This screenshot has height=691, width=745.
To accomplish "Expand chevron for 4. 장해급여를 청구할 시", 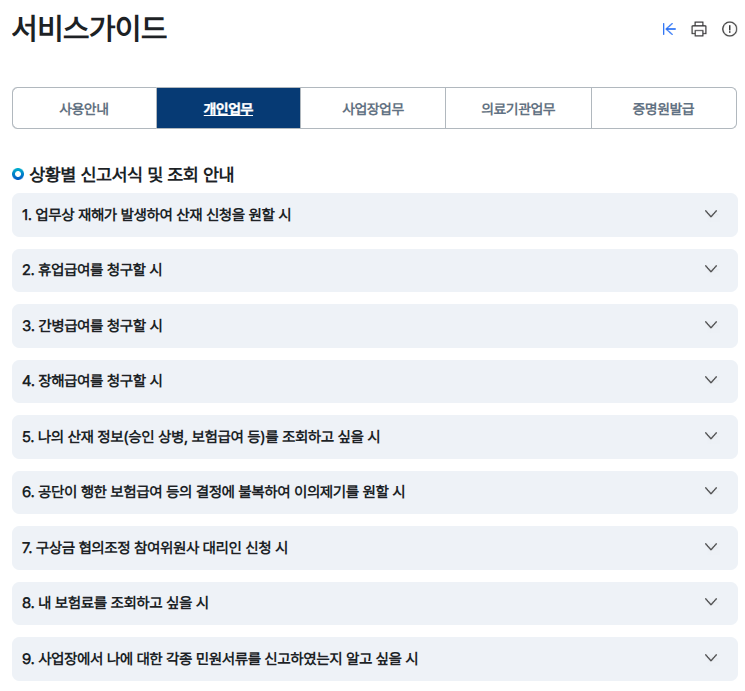I will [711, 380].
